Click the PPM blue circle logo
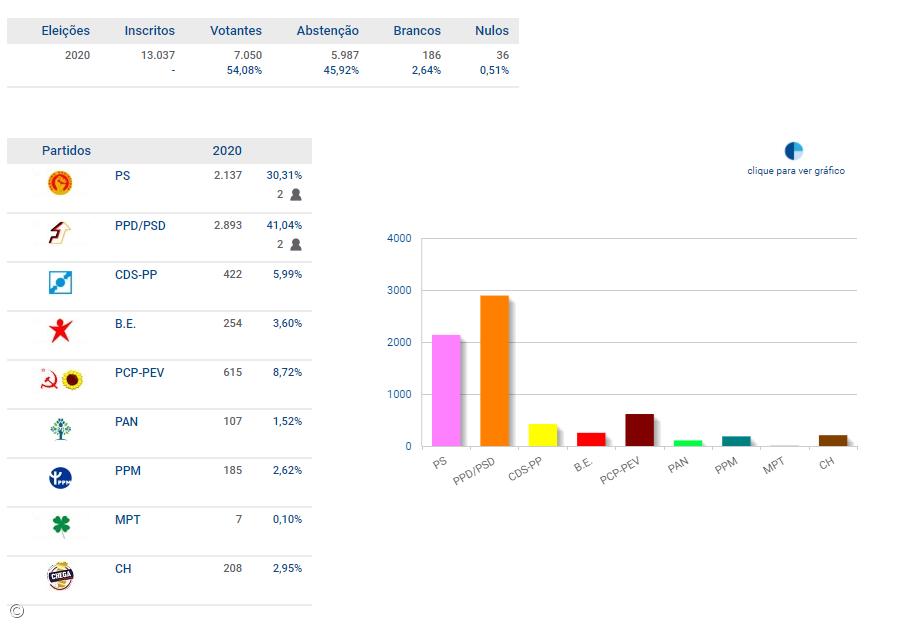Viewport: 904px width, 629px height. 60,478
